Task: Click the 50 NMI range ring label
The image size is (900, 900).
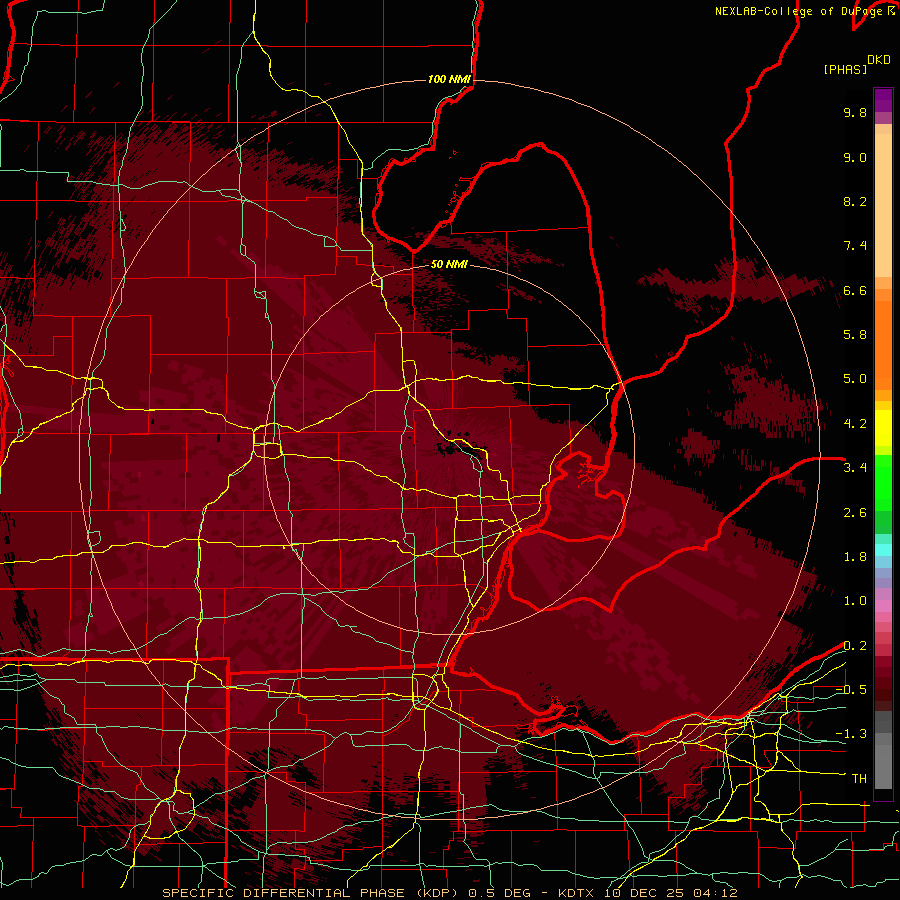Action: [x=449, y=264]
